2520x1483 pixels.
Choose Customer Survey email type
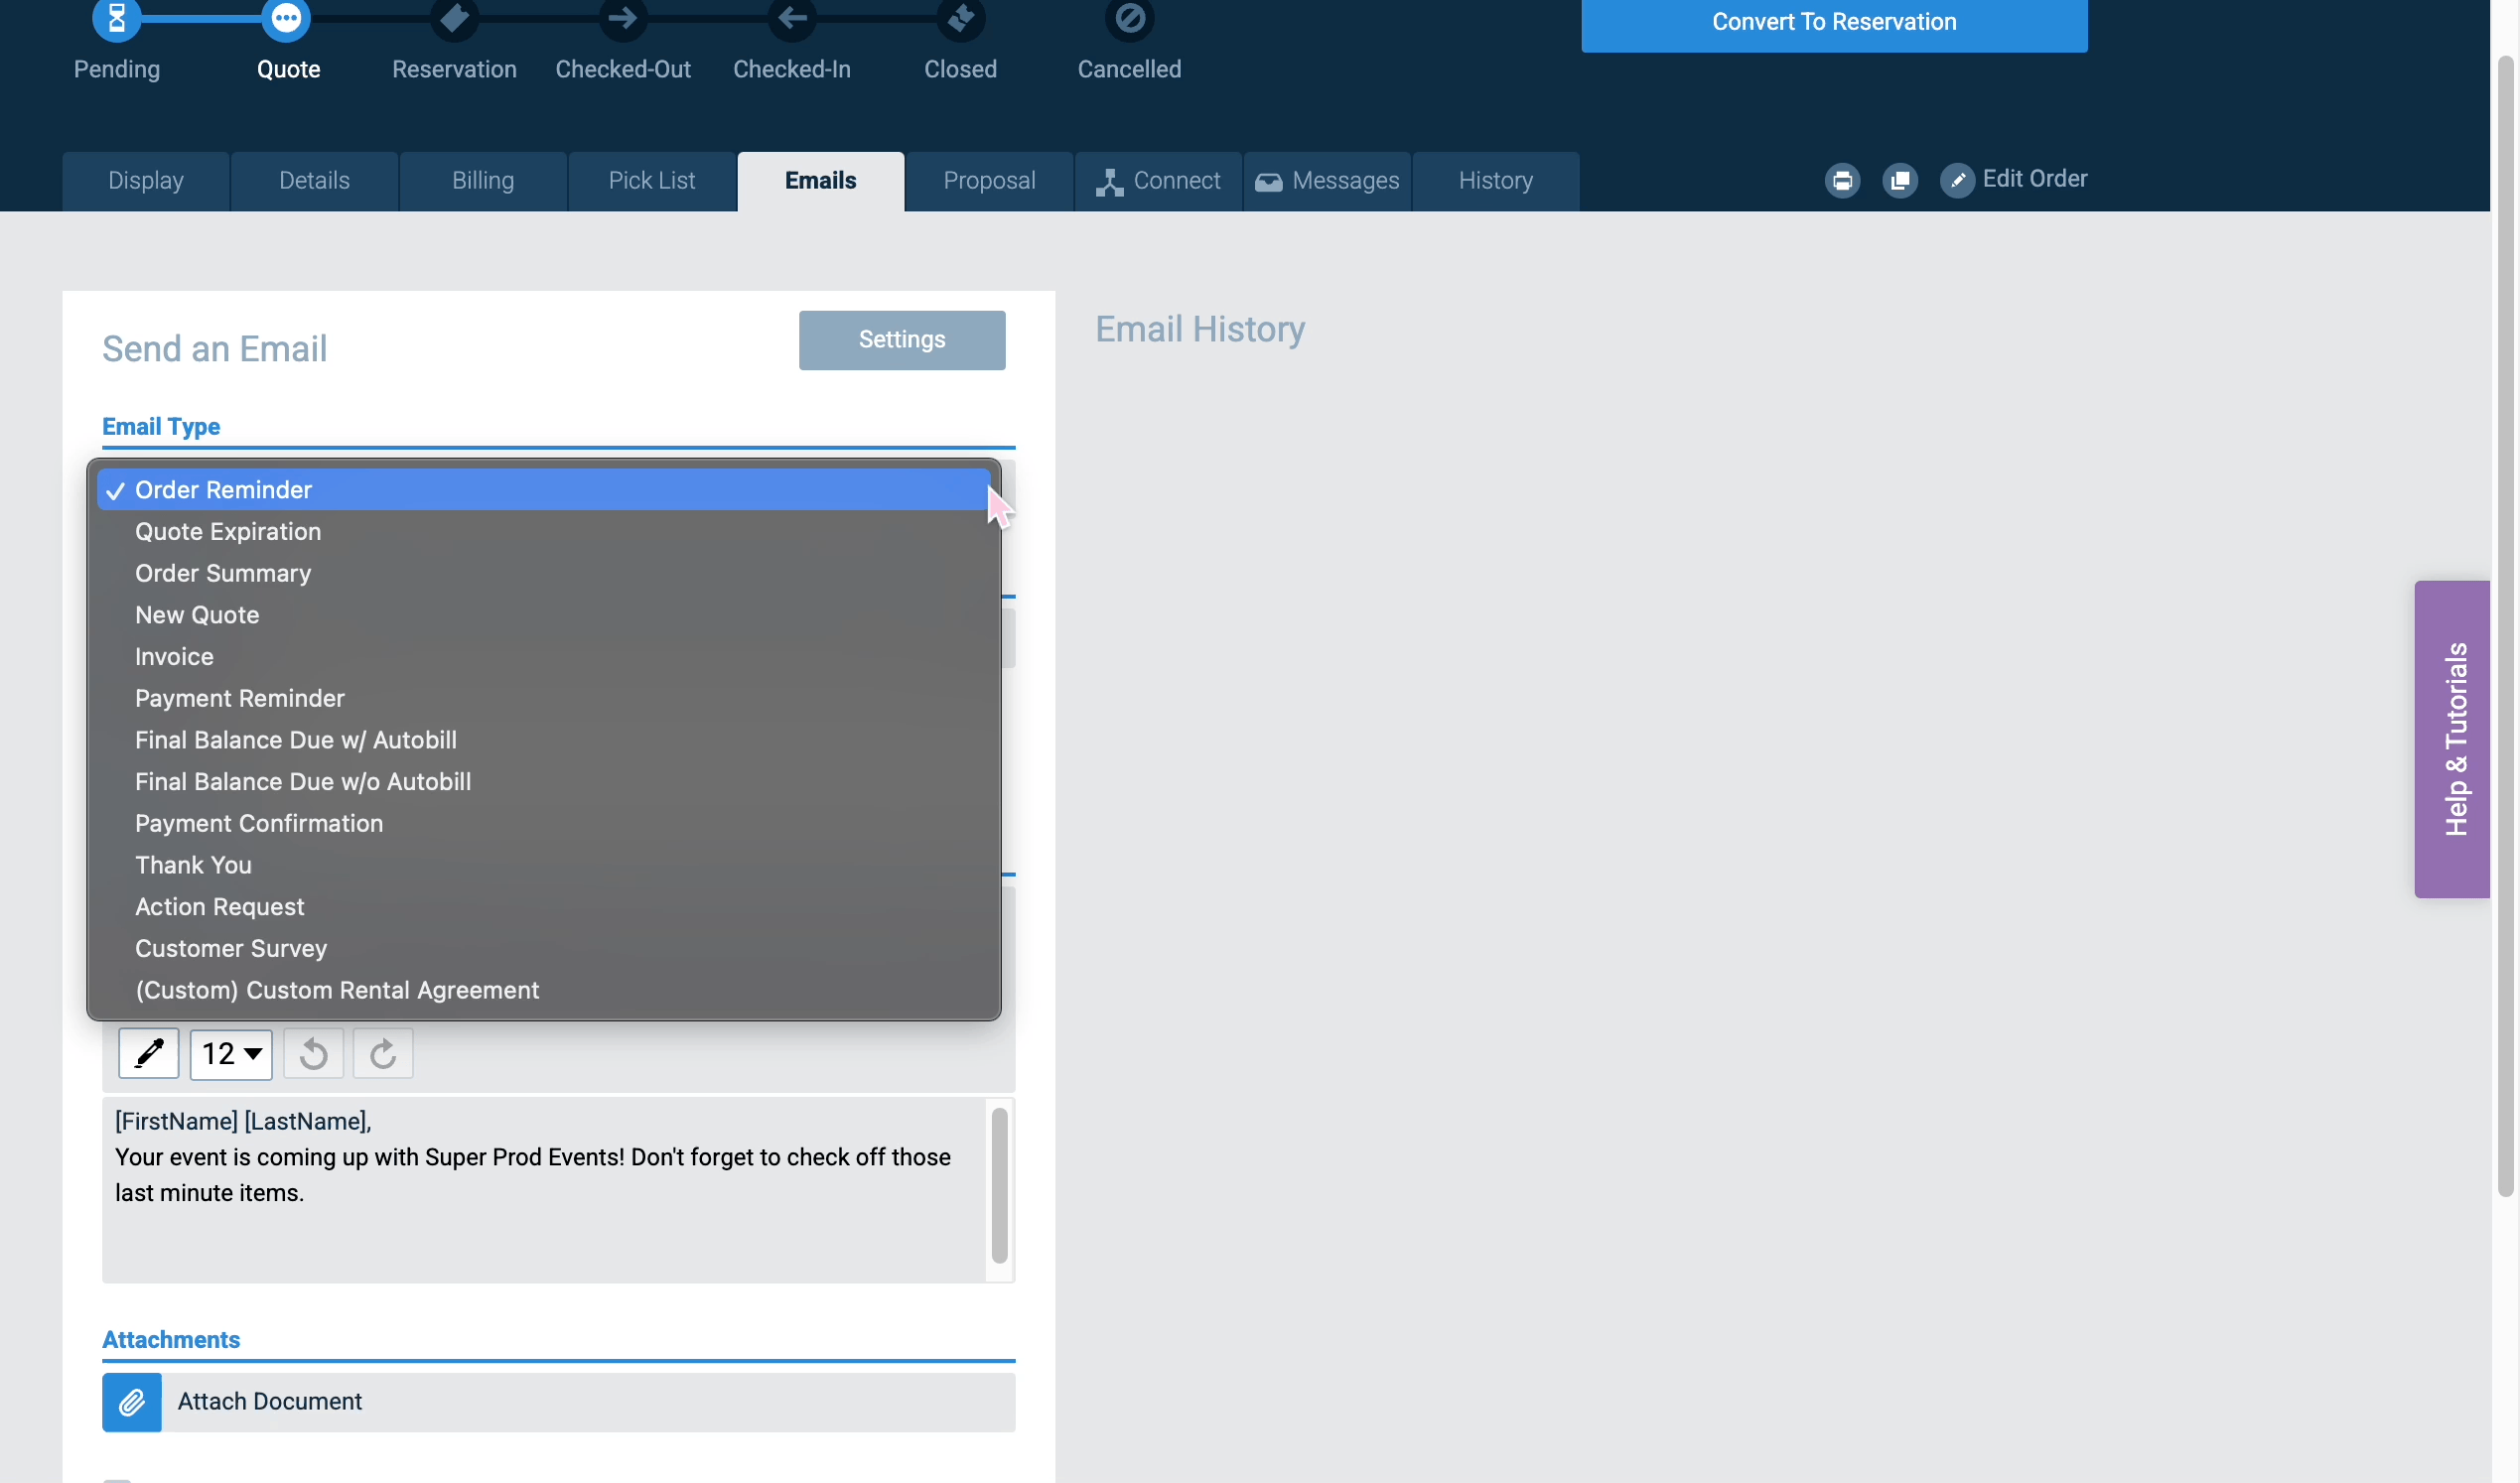(x=543, y=948)
